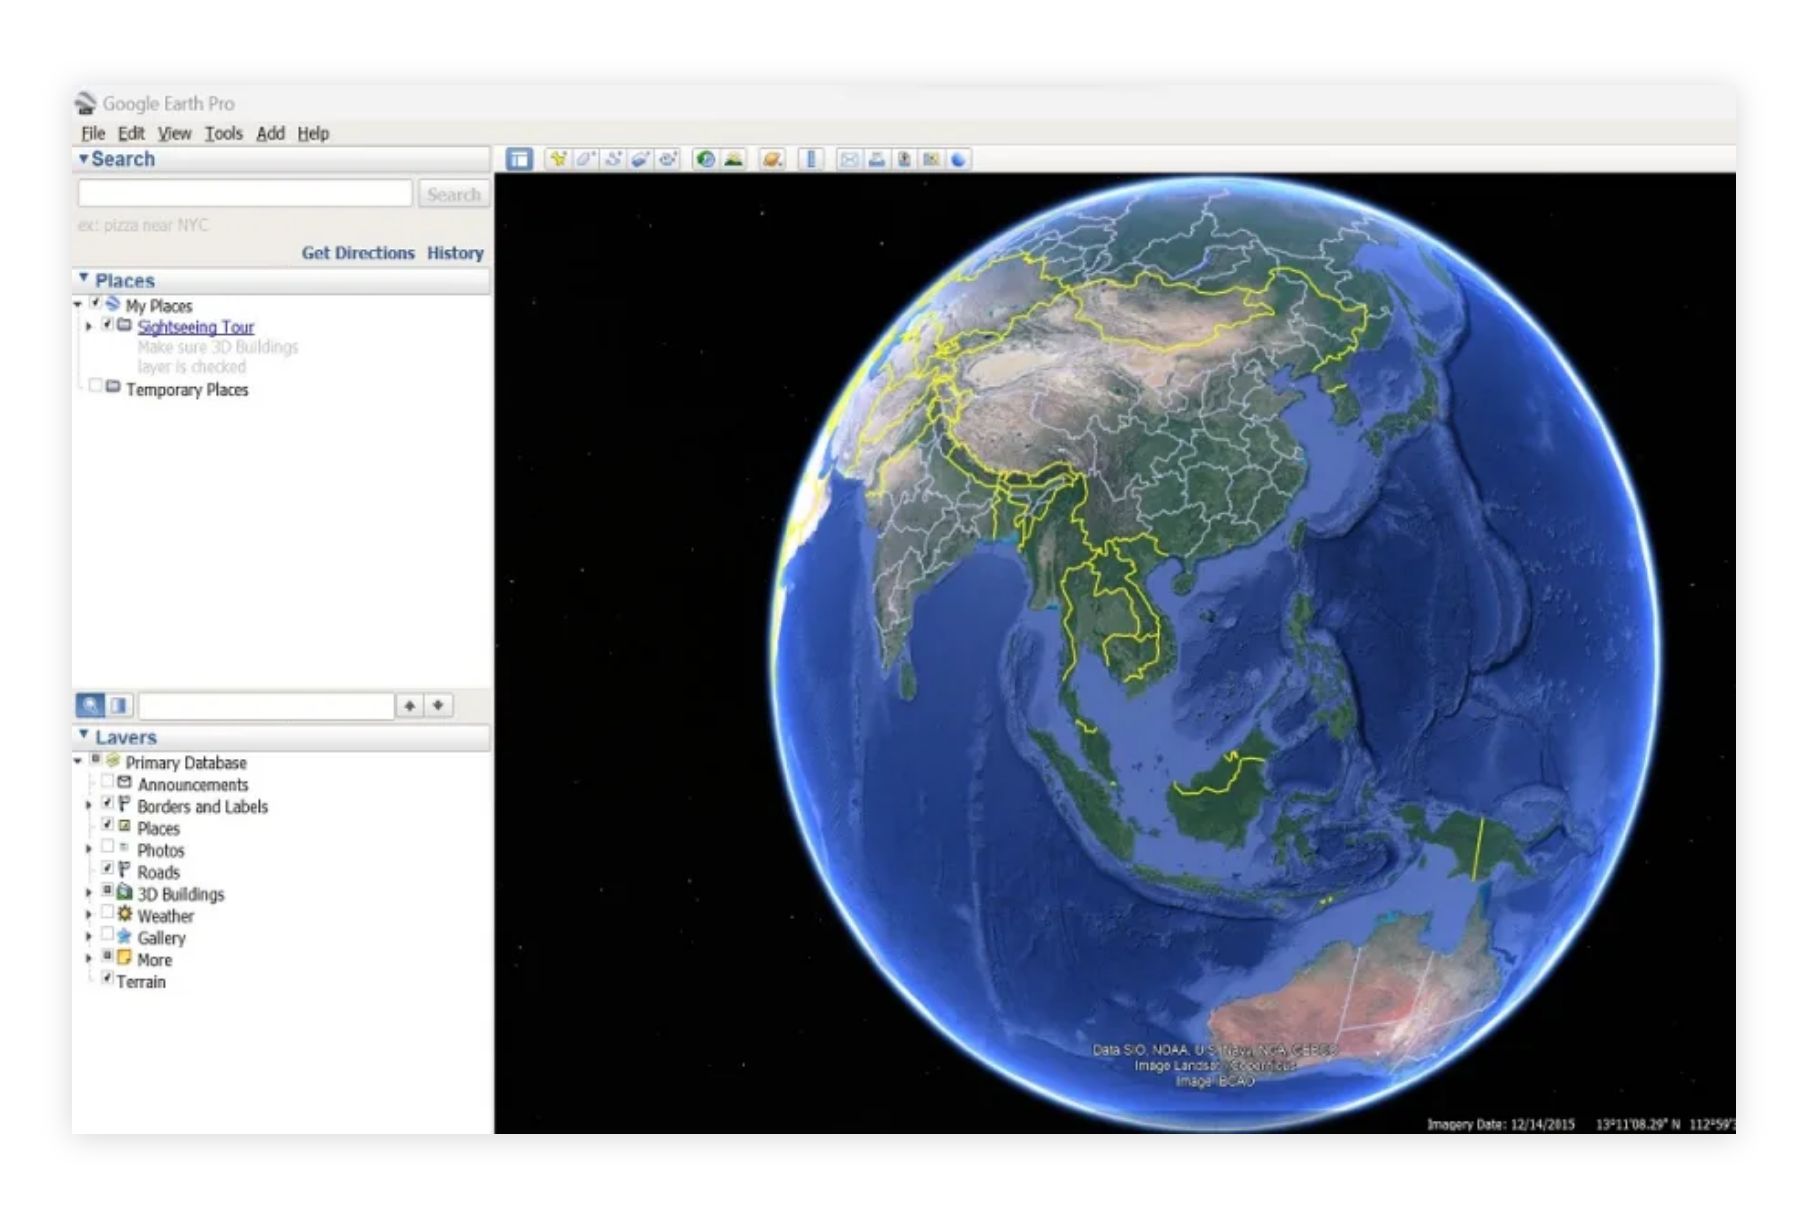Start the Record a Tour tool
This screenshot has height=1218, width=1807.
pos(667,158)
